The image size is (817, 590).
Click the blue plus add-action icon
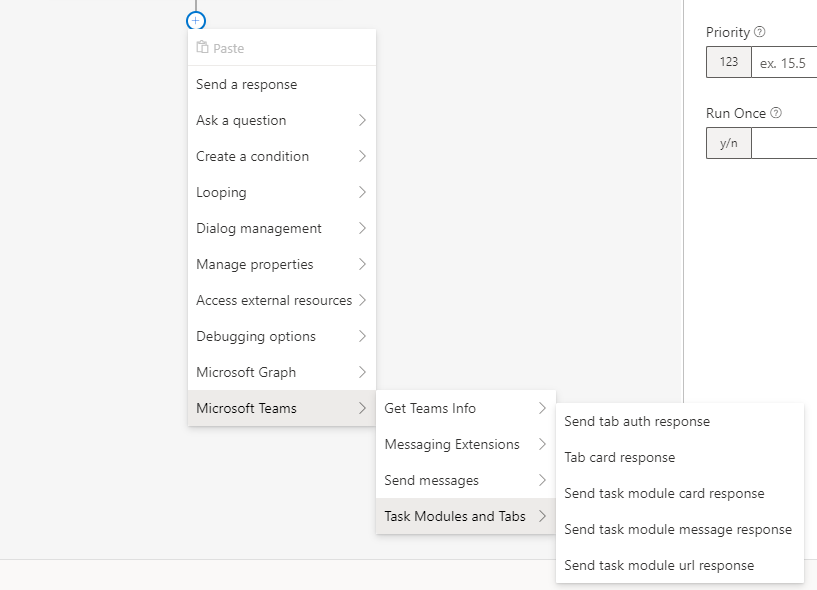196,21
